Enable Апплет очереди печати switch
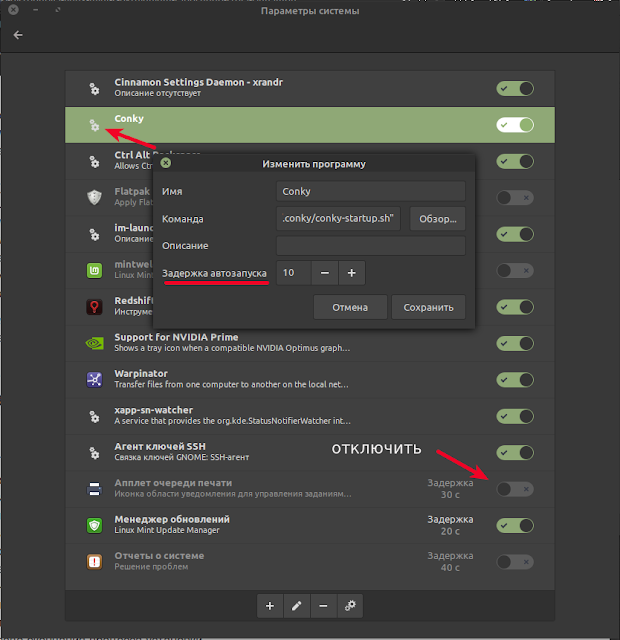Screen dimensions: 620x640 [515, 489]
